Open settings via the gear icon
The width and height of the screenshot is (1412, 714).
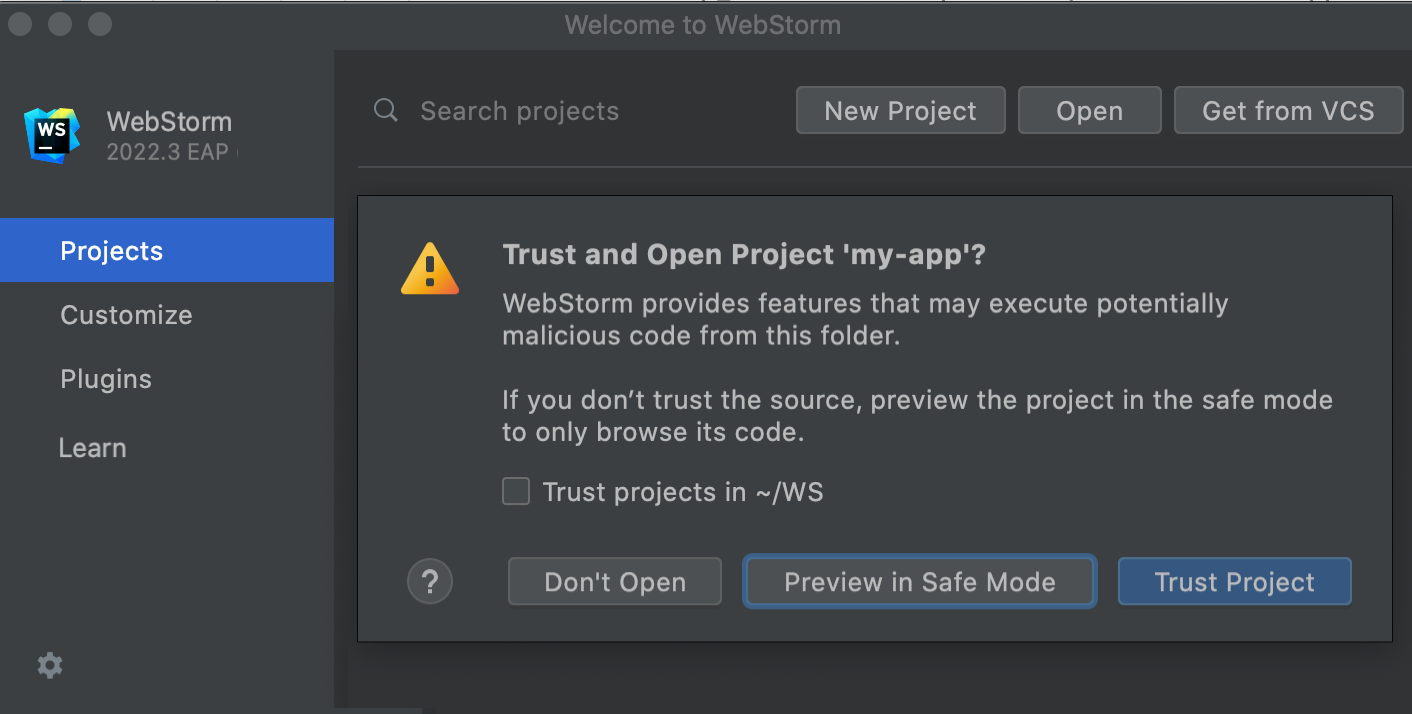click(49, 665)
